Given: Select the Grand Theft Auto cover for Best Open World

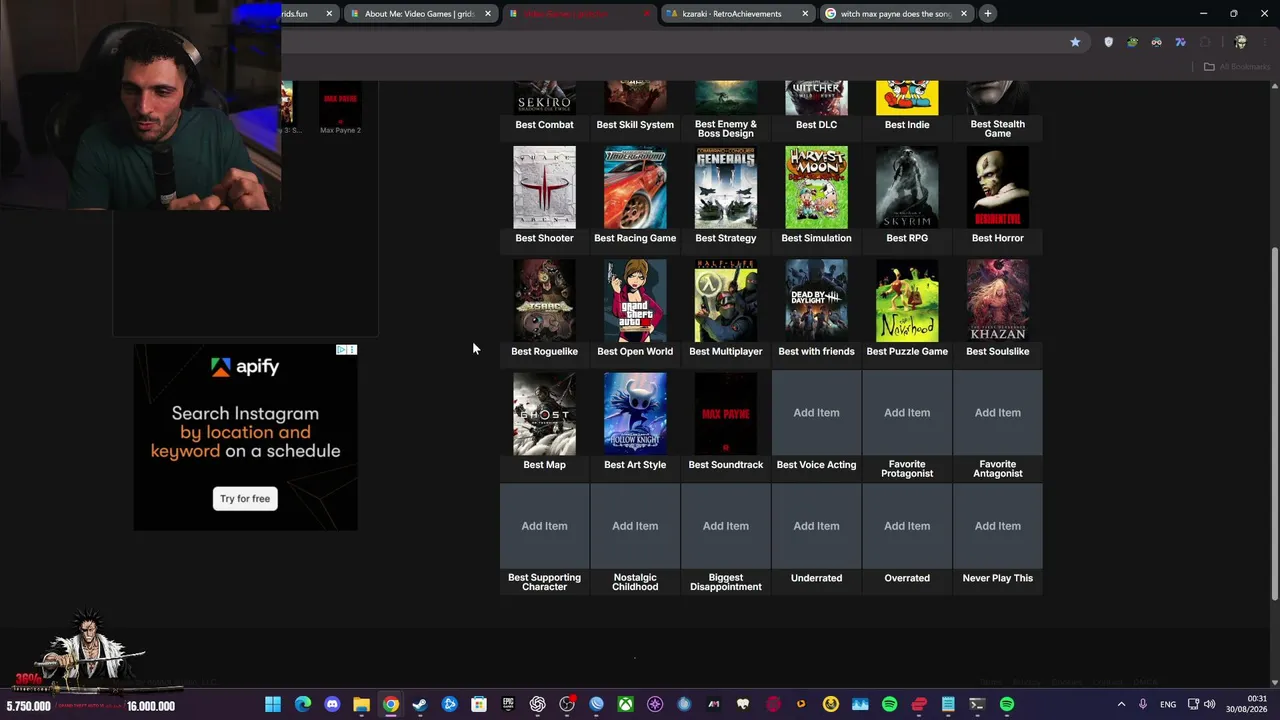Looking at the screenshot, I should tap(635, 301).
